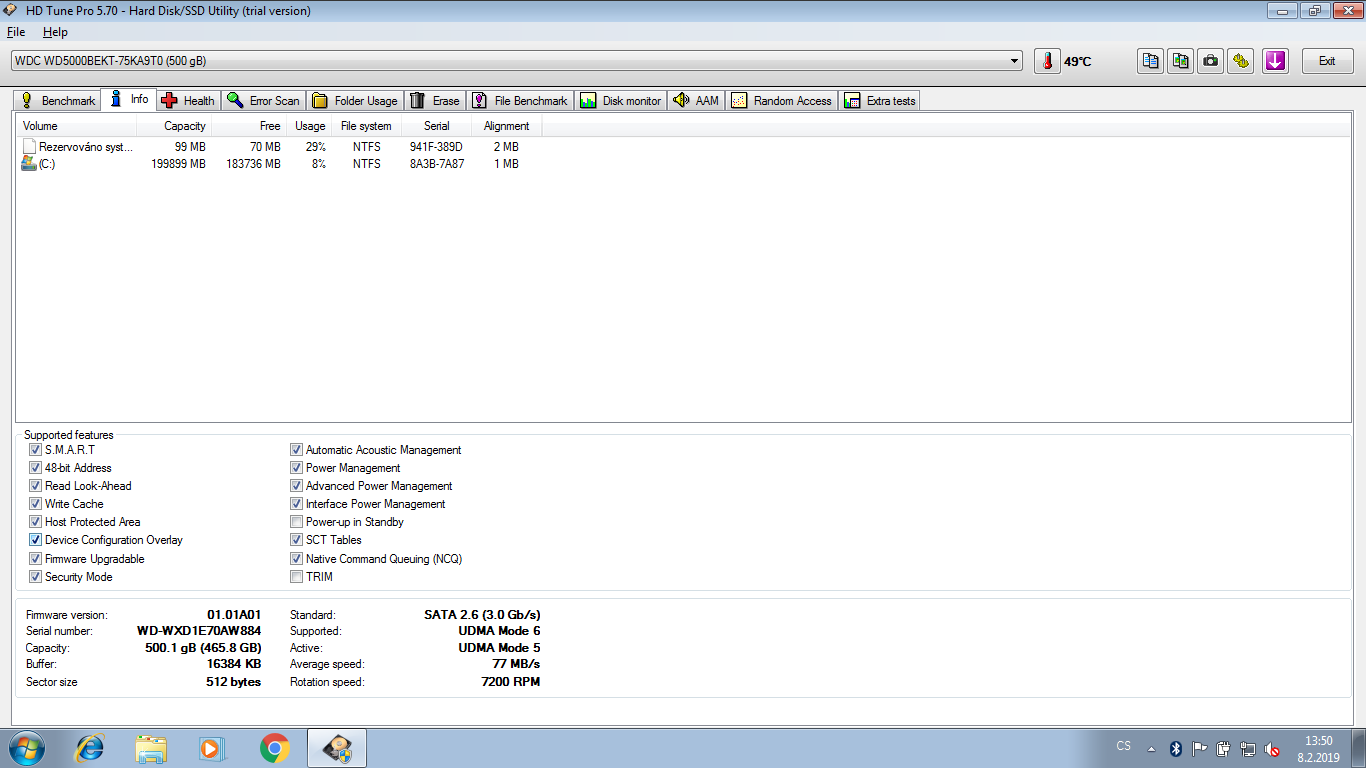This screenshot has height=768, width=1366.
Task: Toggle the Device Configuration Overlay checkbox
Action: (x=36, y=540)
